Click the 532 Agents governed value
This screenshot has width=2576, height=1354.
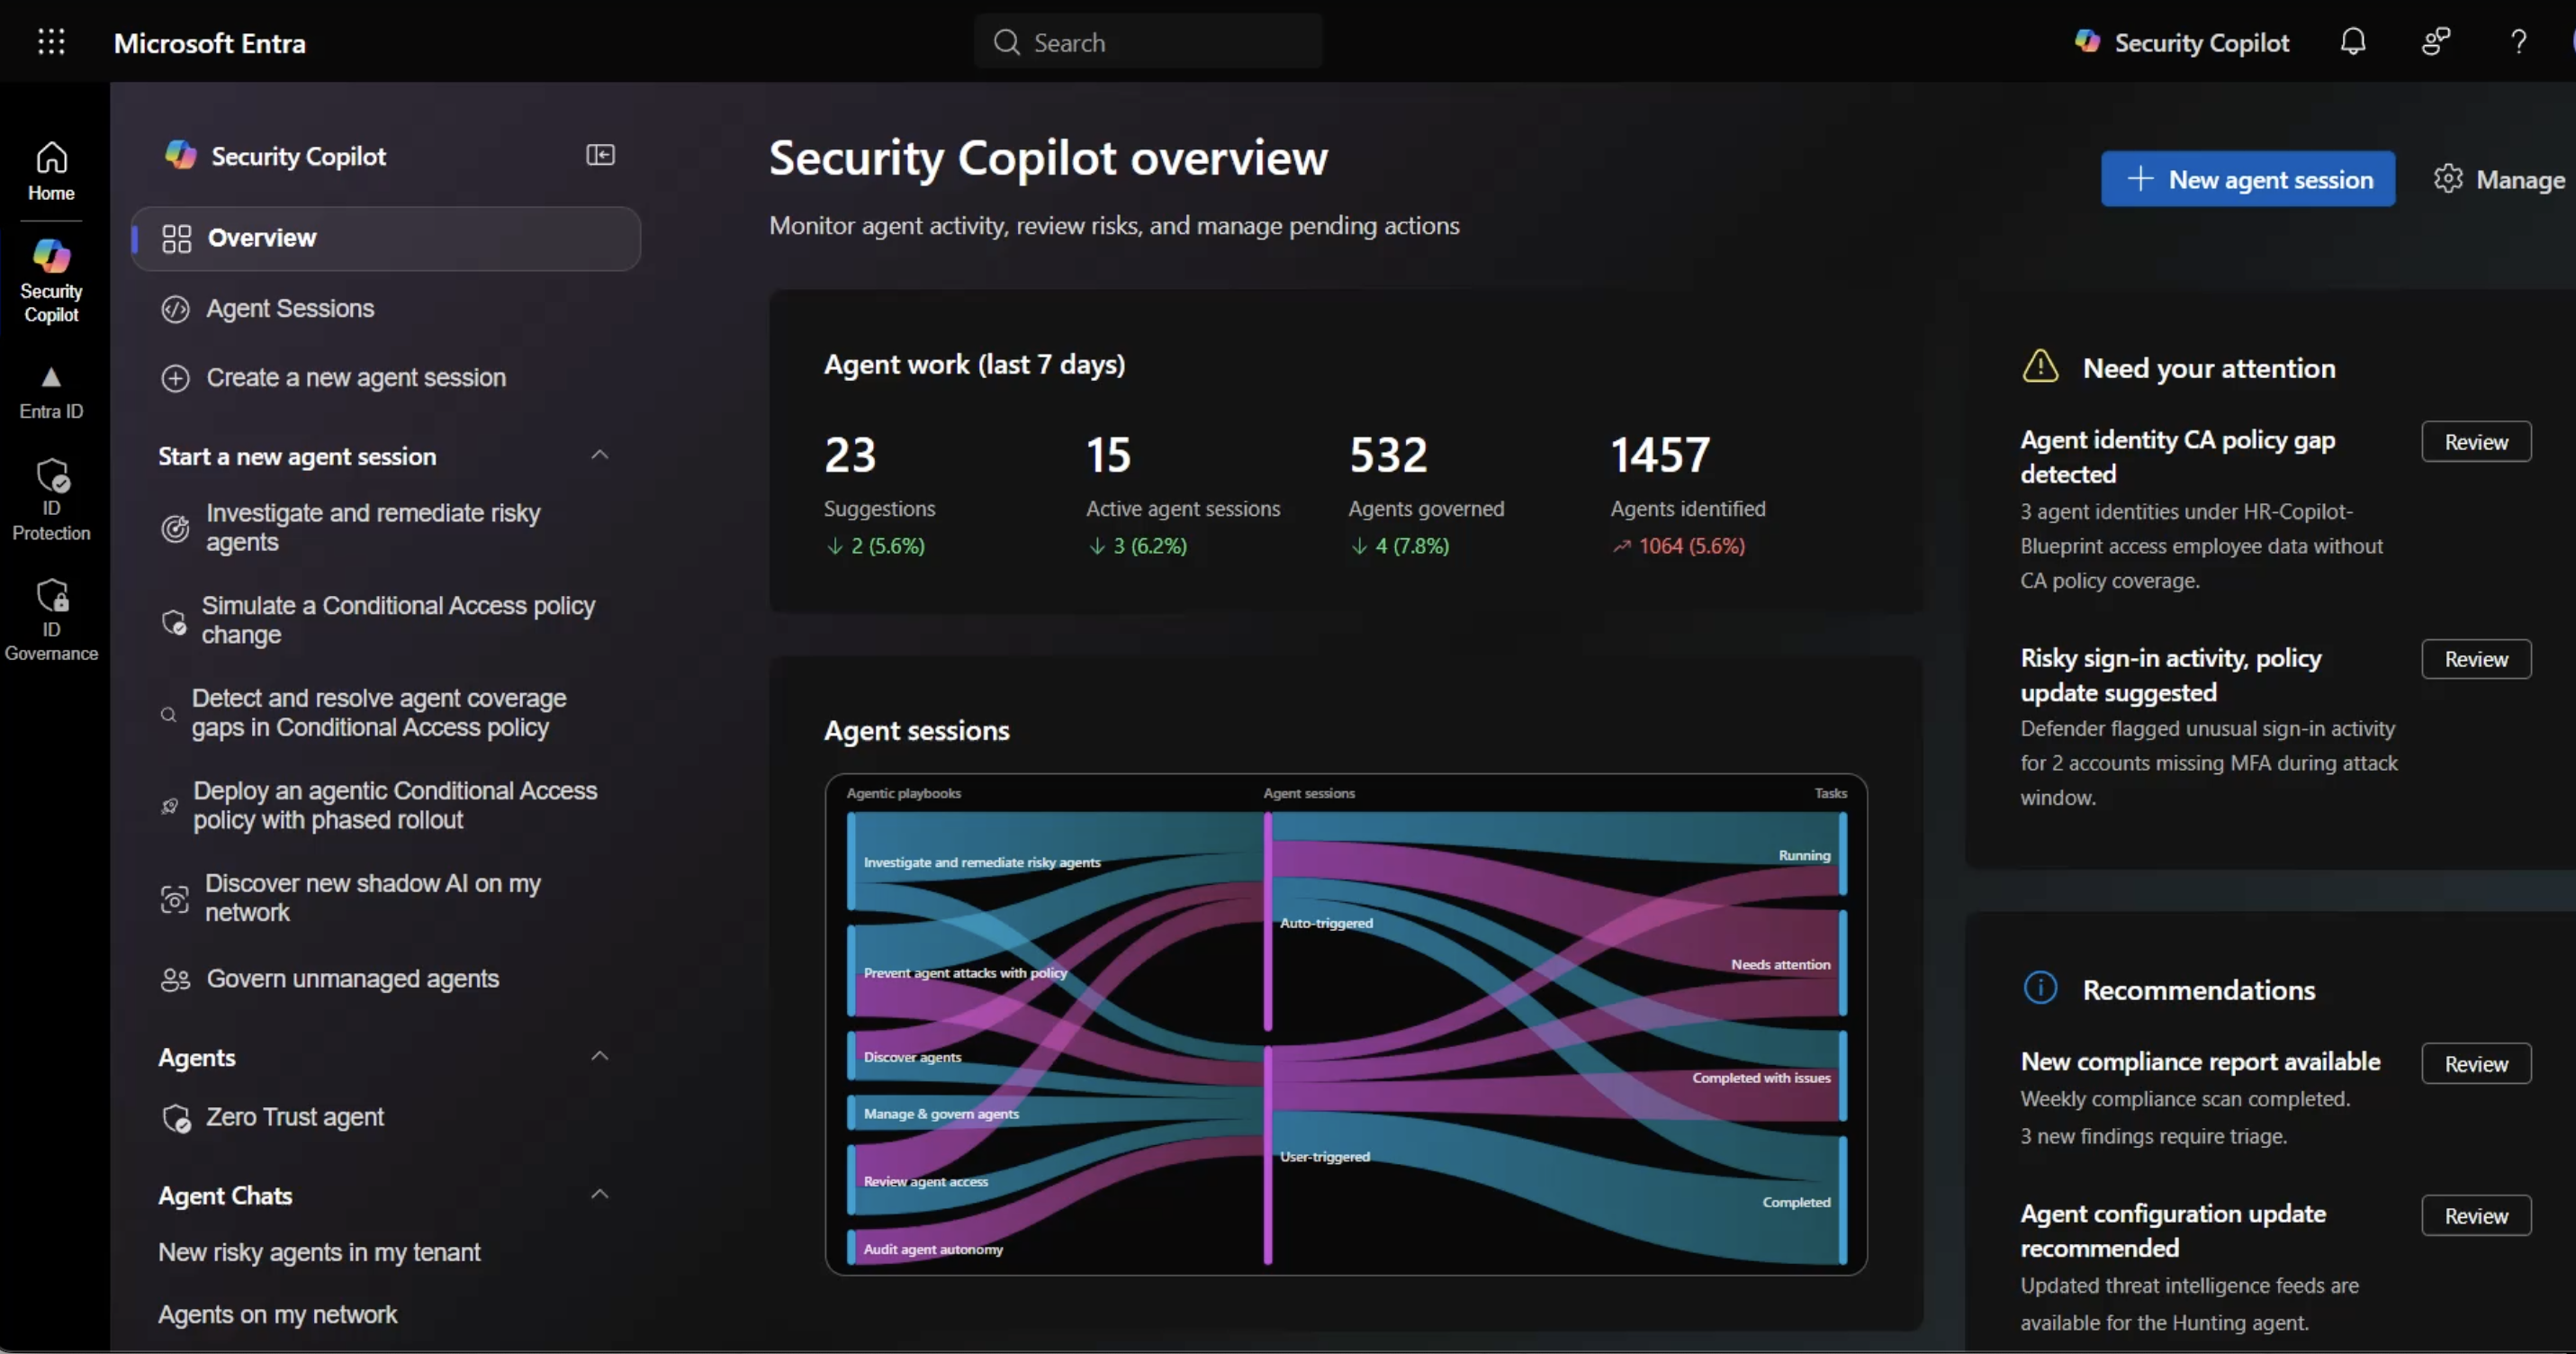[x=1388, y=455]
